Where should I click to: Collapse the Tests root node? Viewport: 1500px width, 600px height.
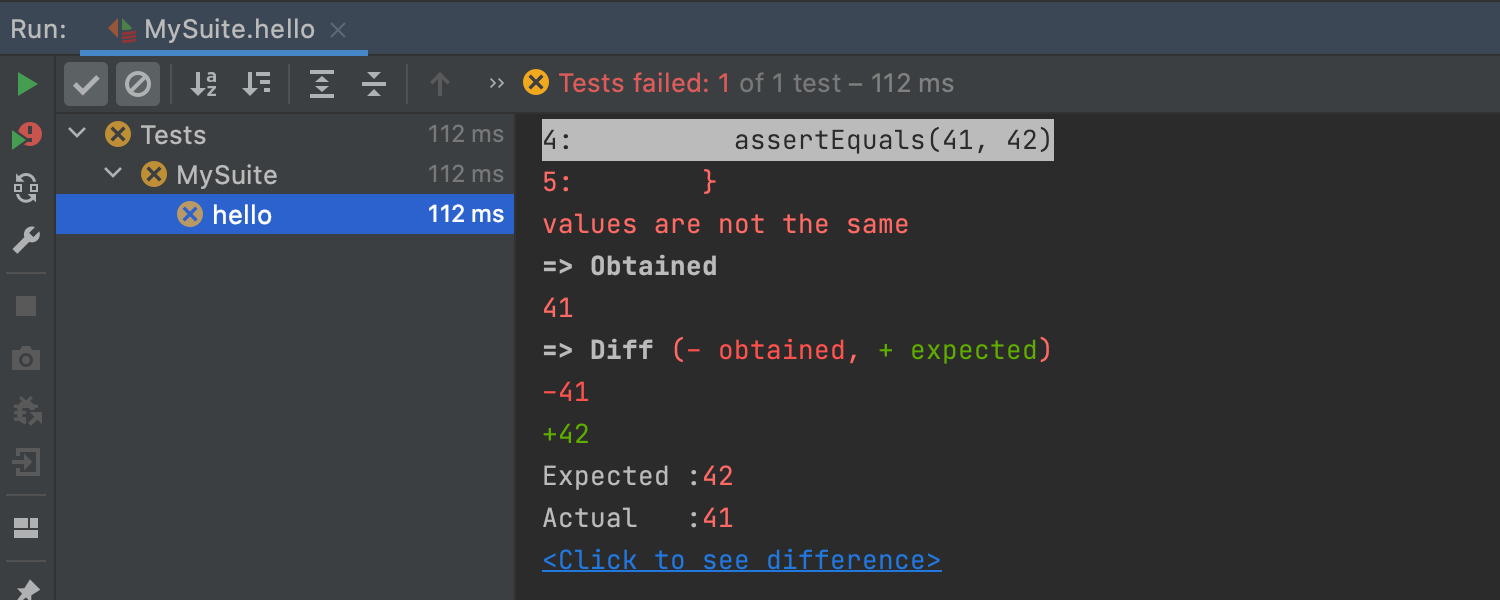79,133
